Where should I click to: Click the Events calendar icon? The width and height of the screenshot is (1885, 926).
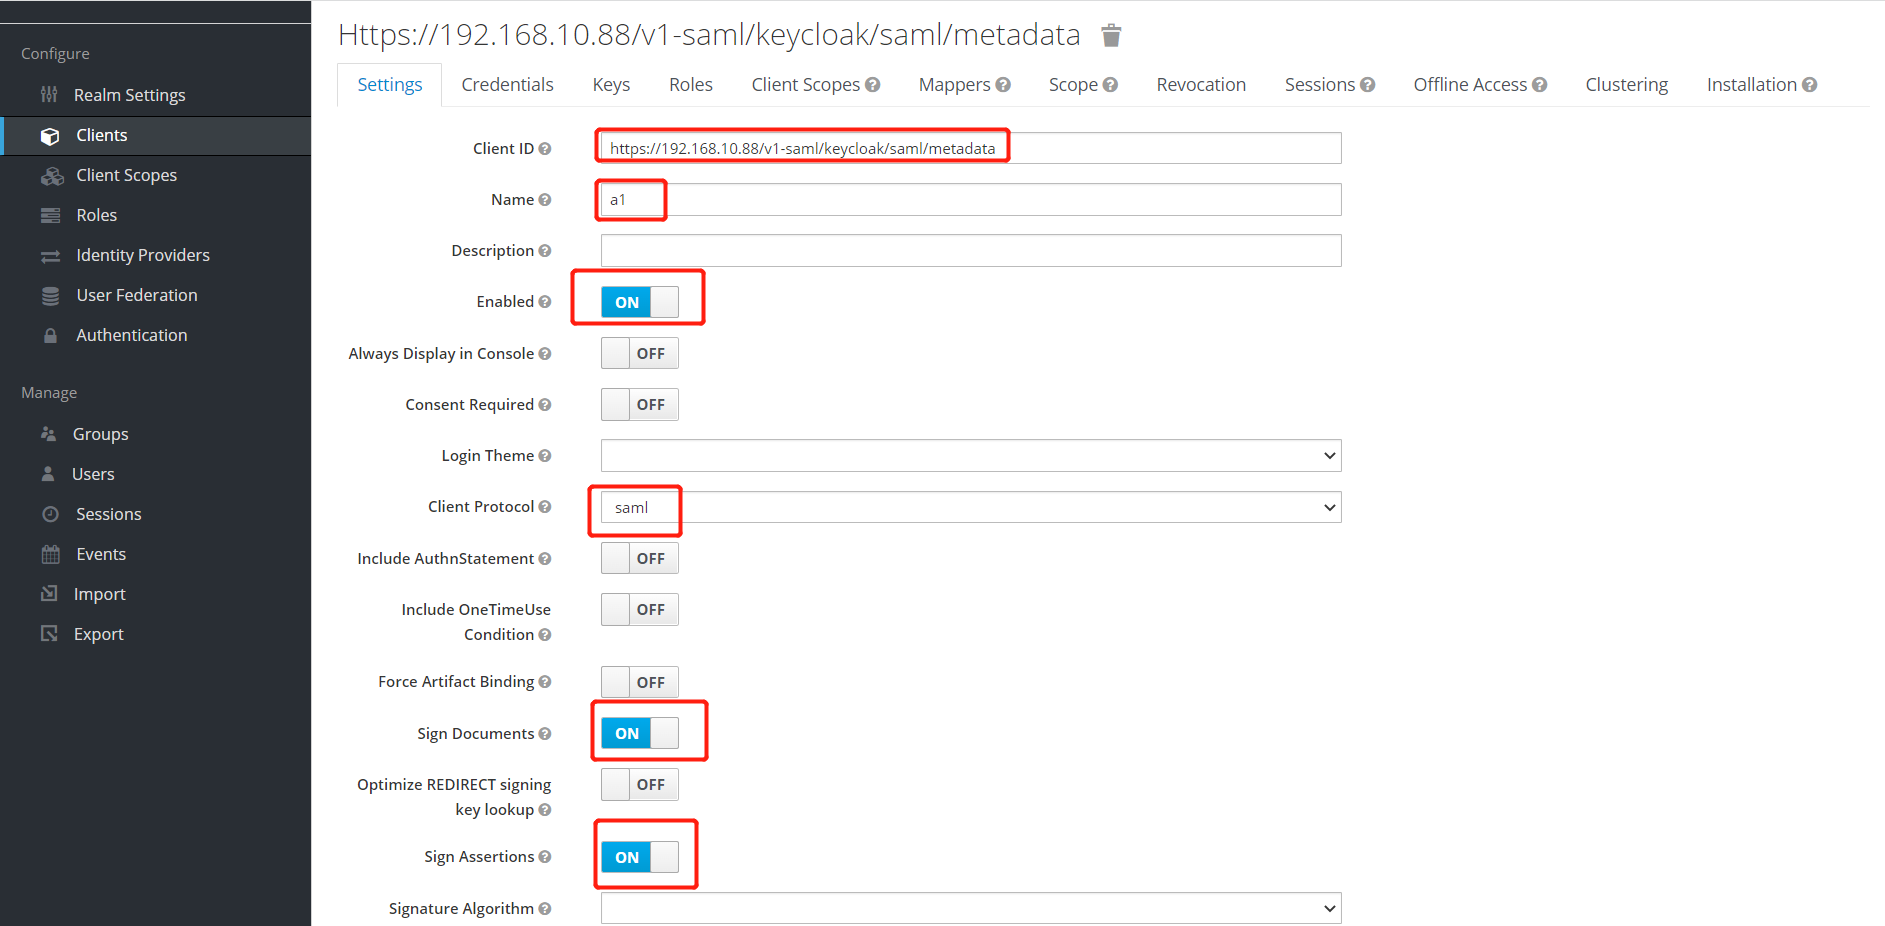[50, 554]
